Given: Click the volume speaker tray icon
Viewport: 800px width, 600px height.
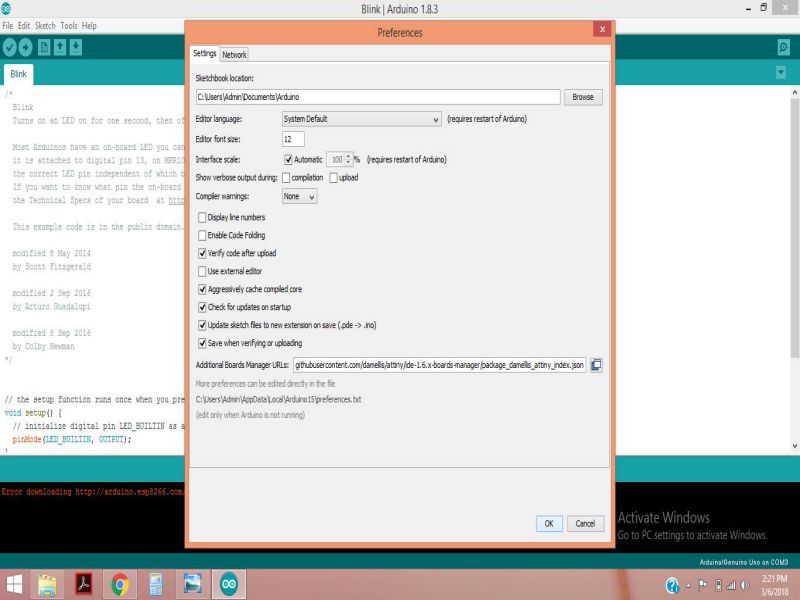Looking at the screenshot, I should pyautogui.click(x=745, y=585).
